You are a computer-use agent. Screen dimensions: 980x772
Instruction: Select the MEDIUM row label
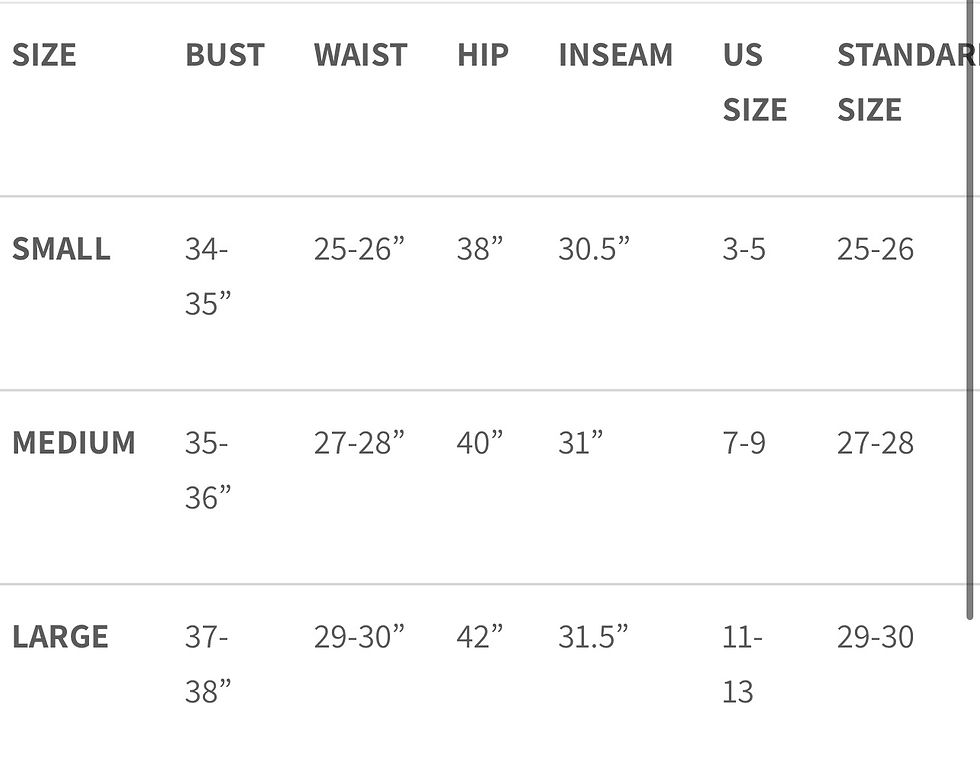pos(74,443)
